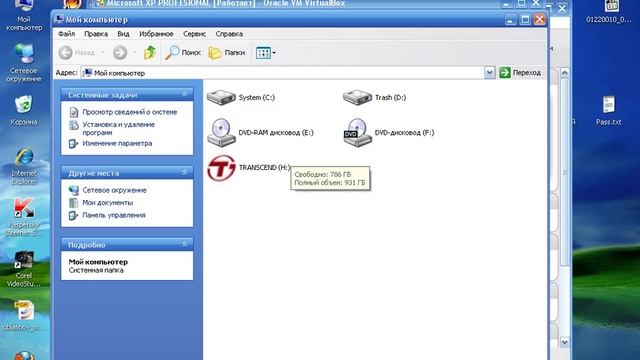Go up one folder level icon

[149, 53]
